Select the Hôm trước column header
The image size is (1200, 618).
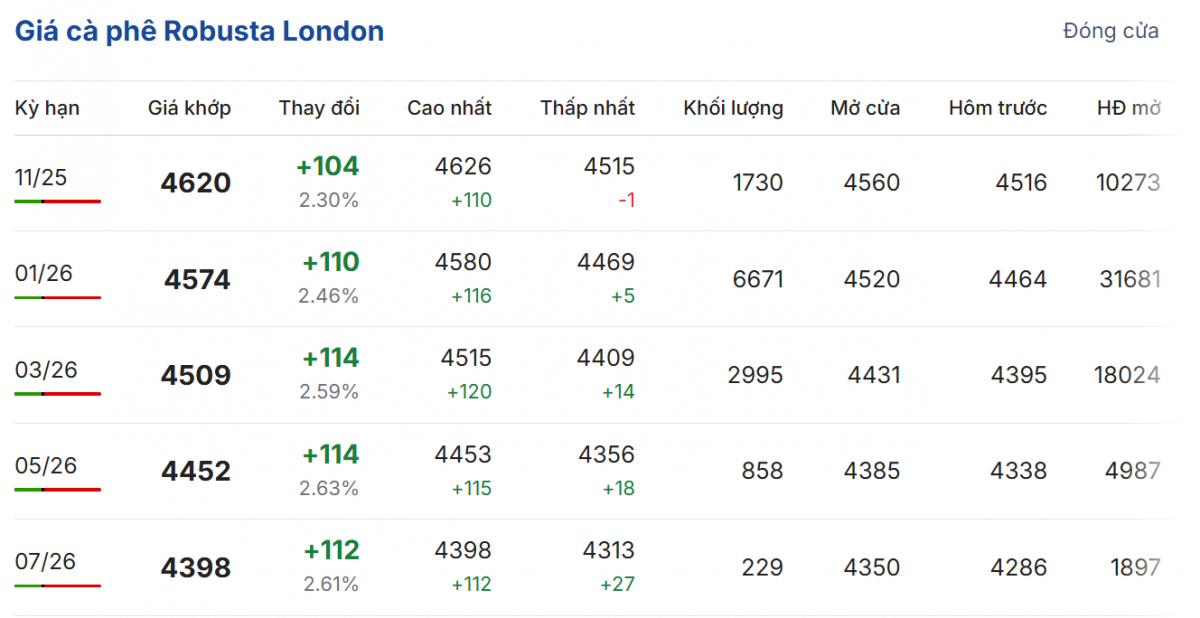(x=997, y=108)
